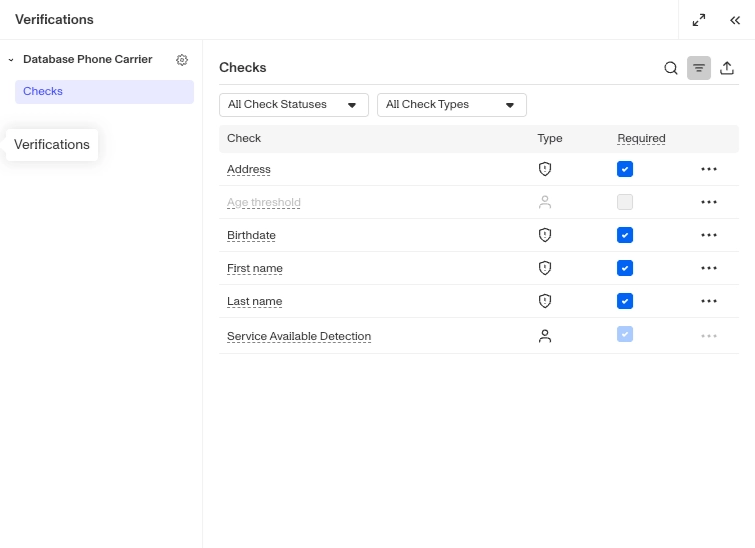The width and height of the screenshot is (755, 548).
Task: Enable Required for Age threshold
Action: pos(625,202)
